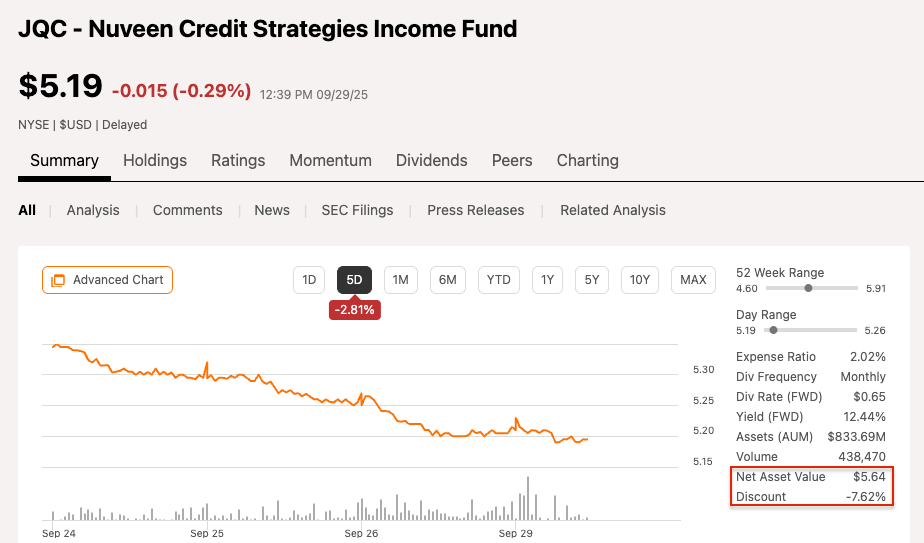Open the Holdings tab
Screen dimensions: 924x543
coord(155,161)
